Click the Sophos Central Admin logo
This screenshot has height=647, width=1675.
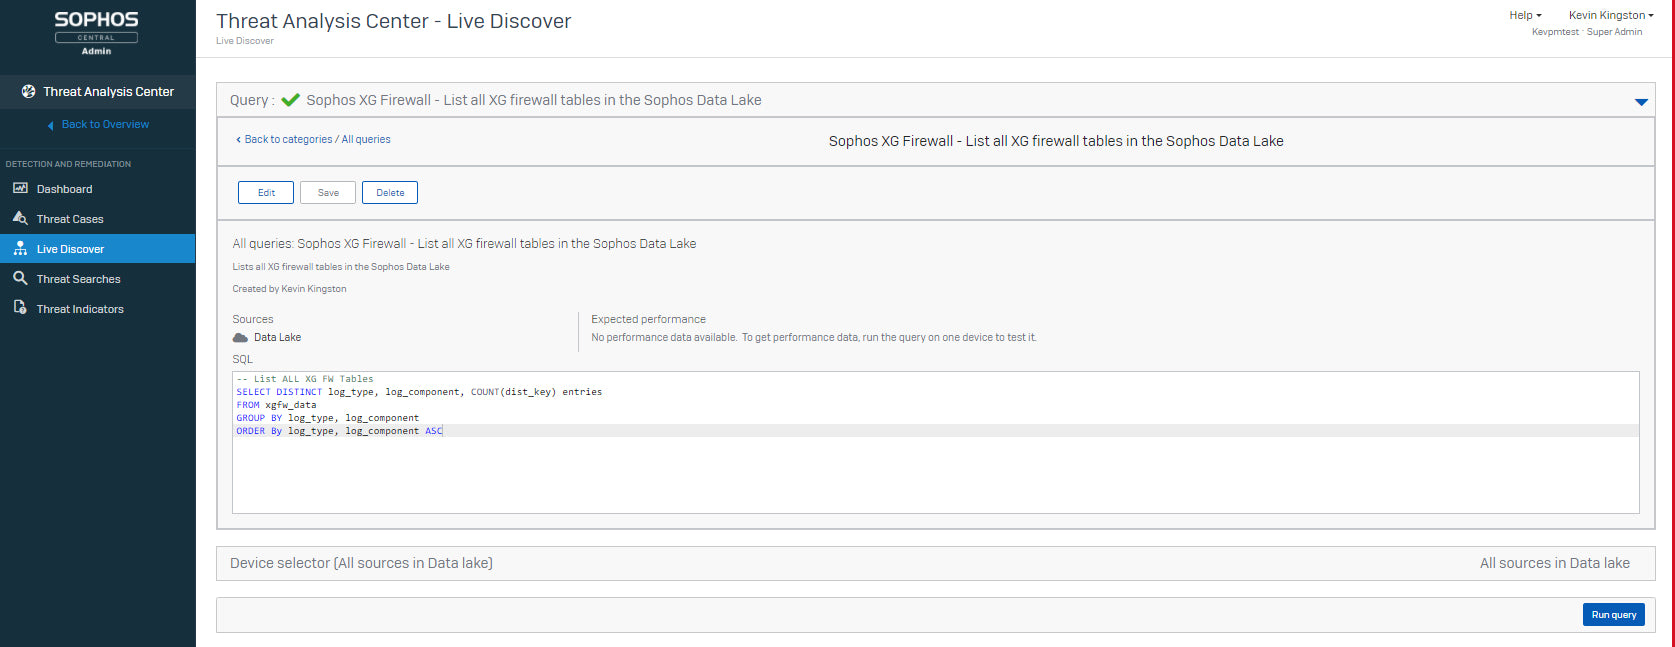96,33
